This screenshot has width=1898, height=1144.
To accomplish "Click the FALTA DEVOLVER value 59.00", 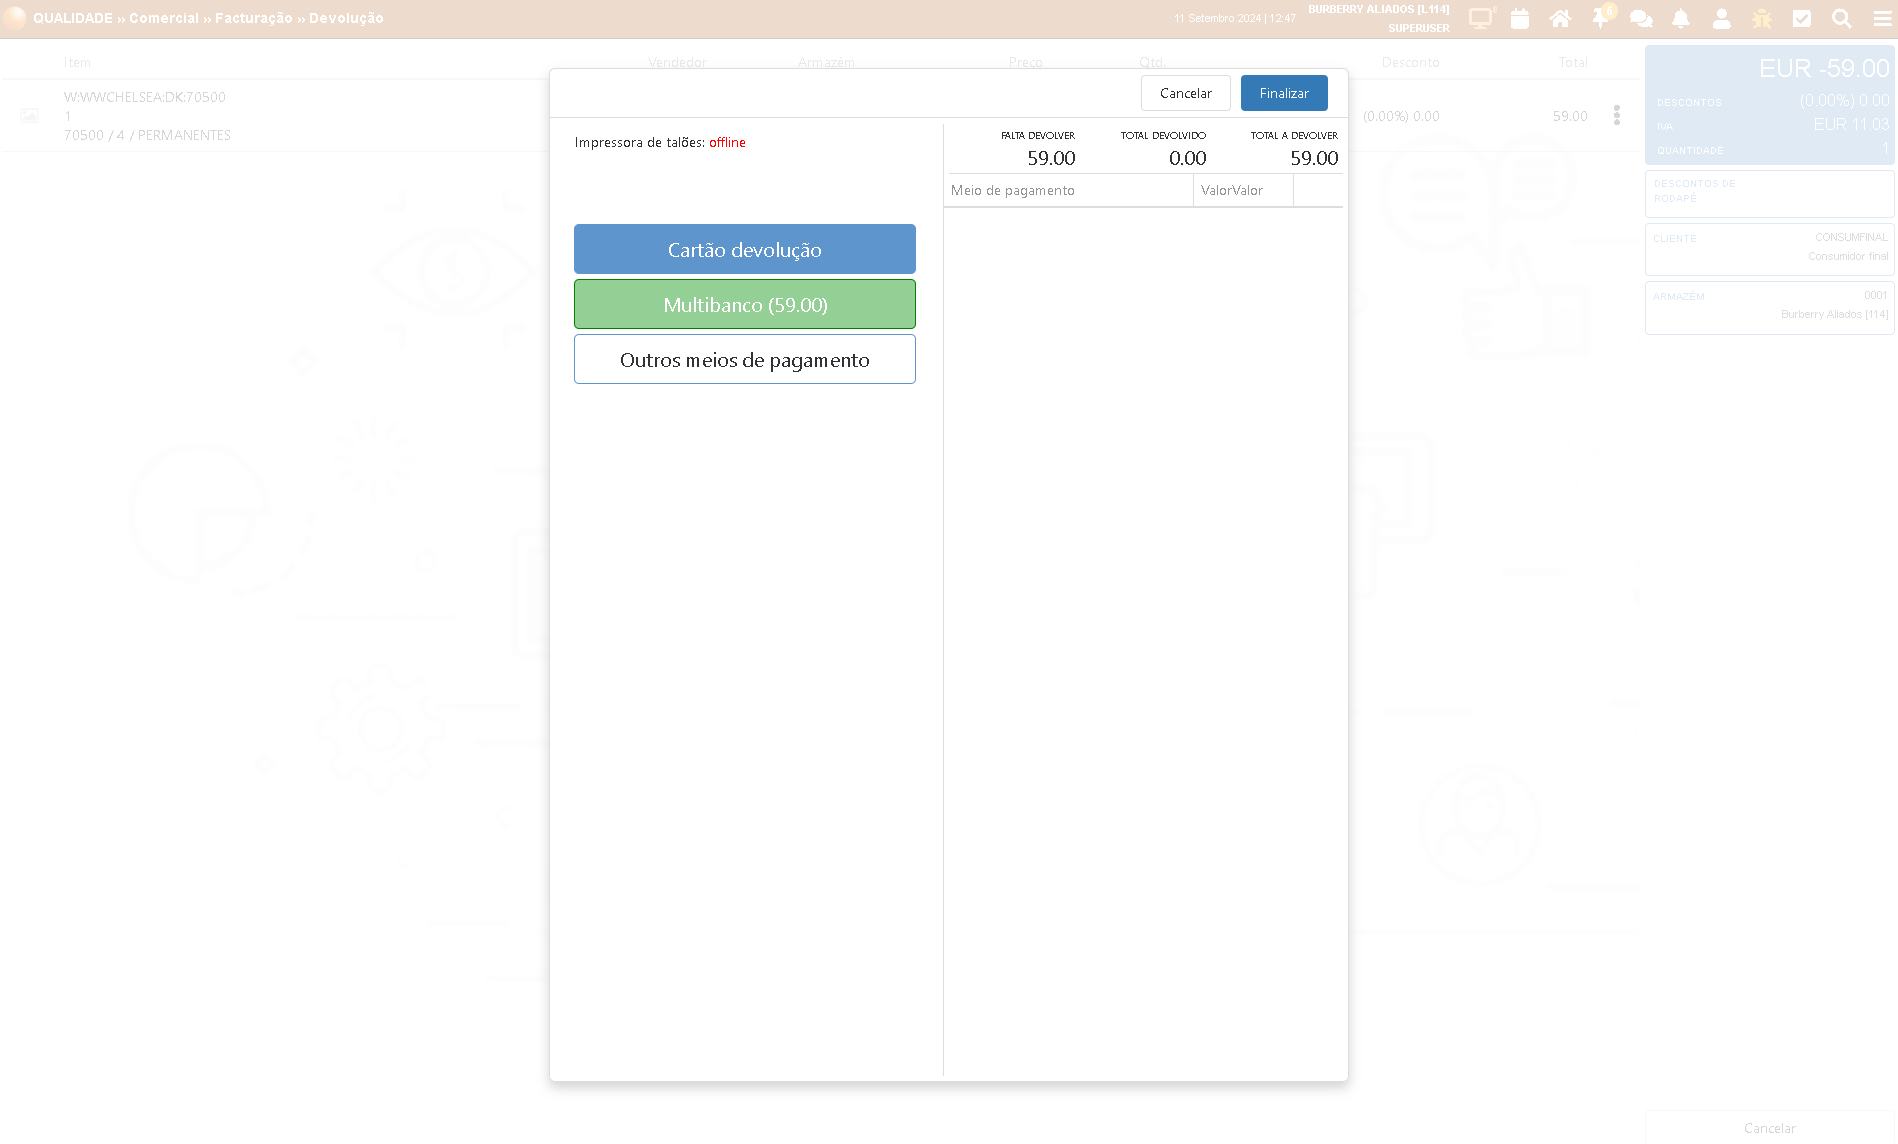I will click(1051, 158).
